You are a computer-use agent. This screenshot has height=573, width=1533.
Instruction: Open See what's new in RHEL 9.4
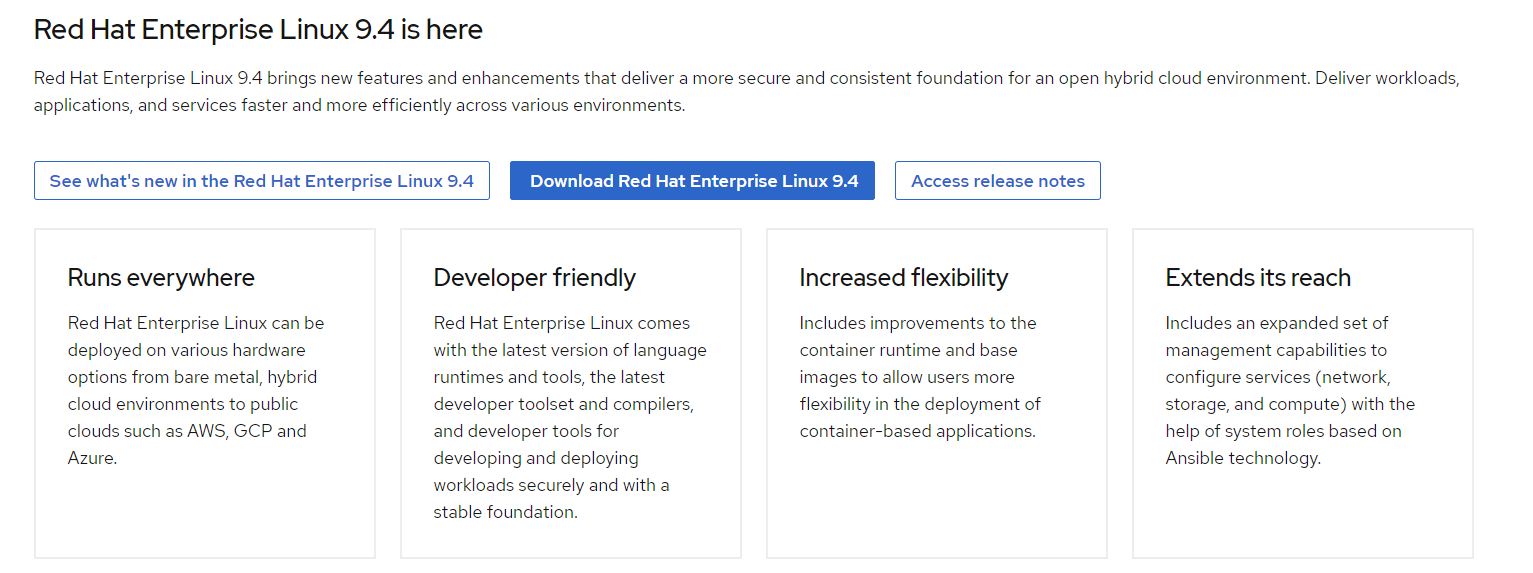(261, 181)
